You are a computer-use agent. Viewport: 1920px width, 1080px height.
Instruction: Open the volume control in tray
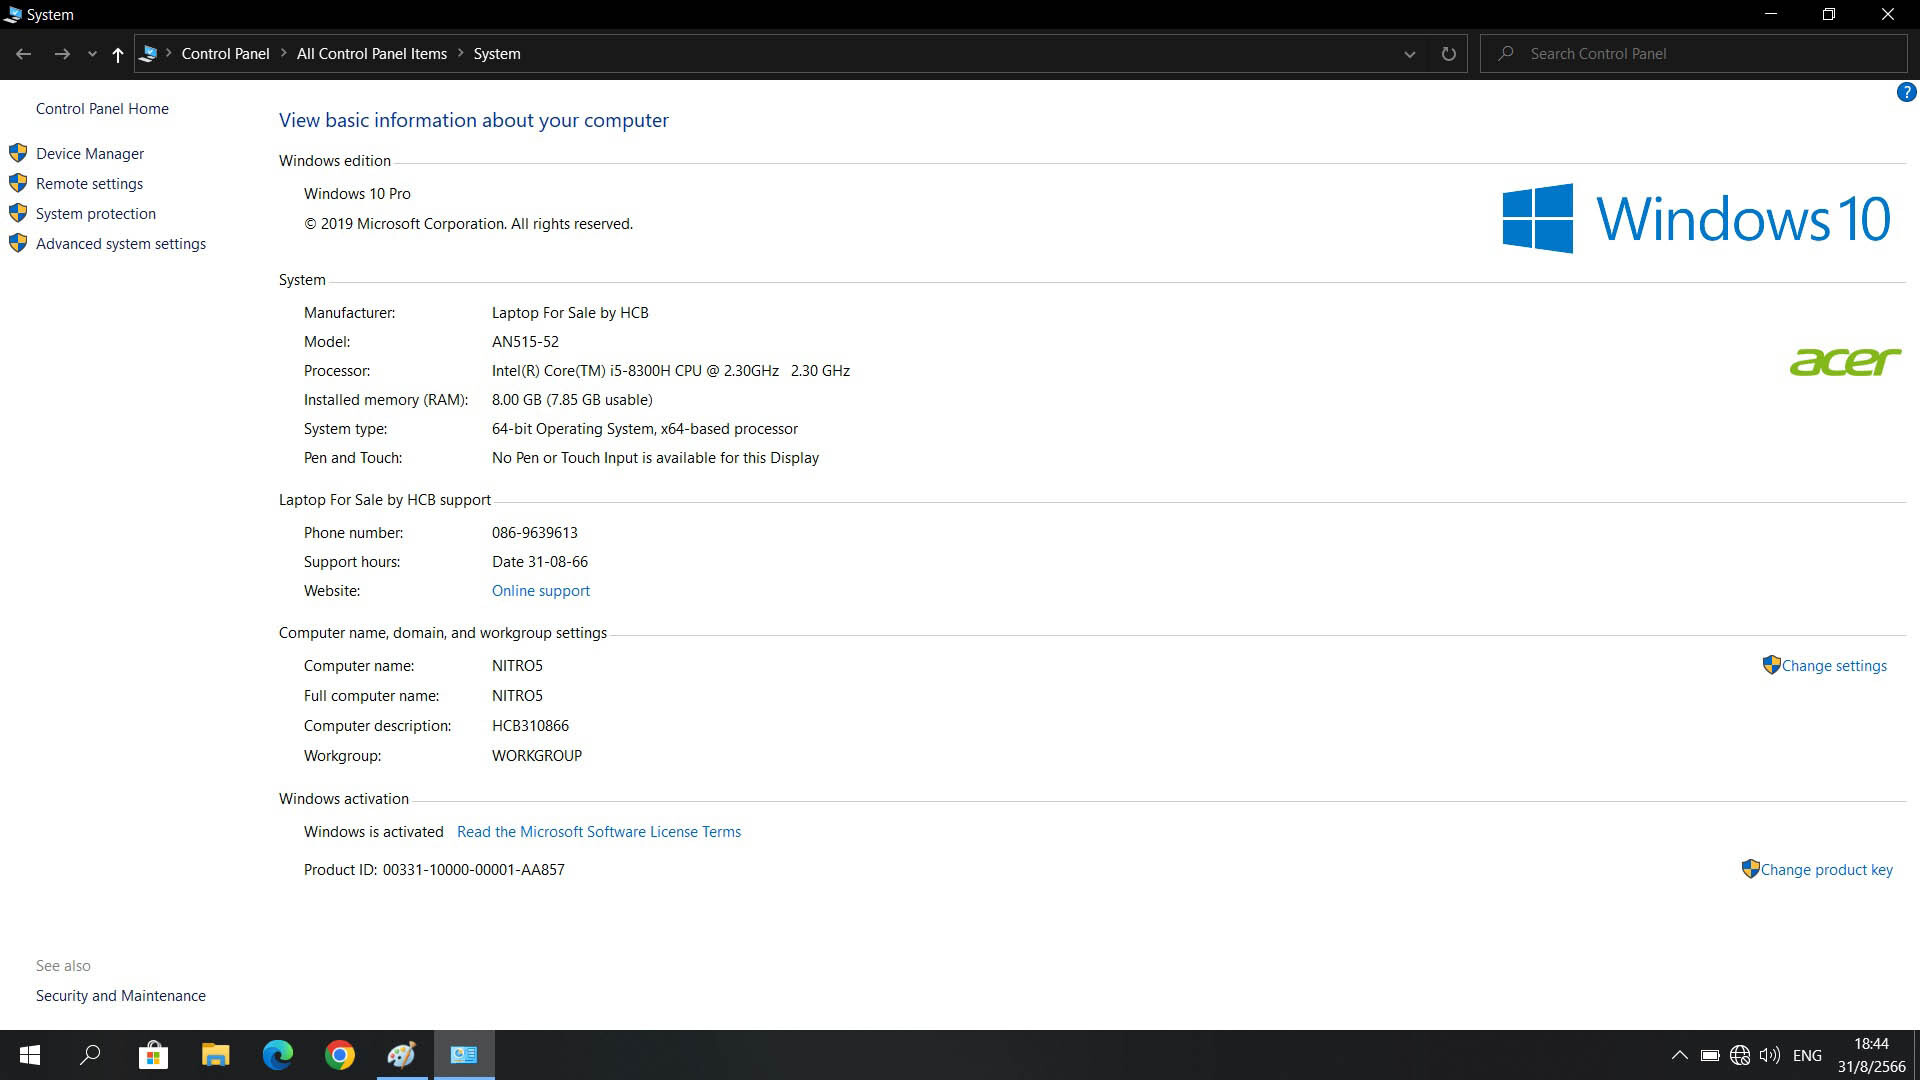click(1770, 1055)
